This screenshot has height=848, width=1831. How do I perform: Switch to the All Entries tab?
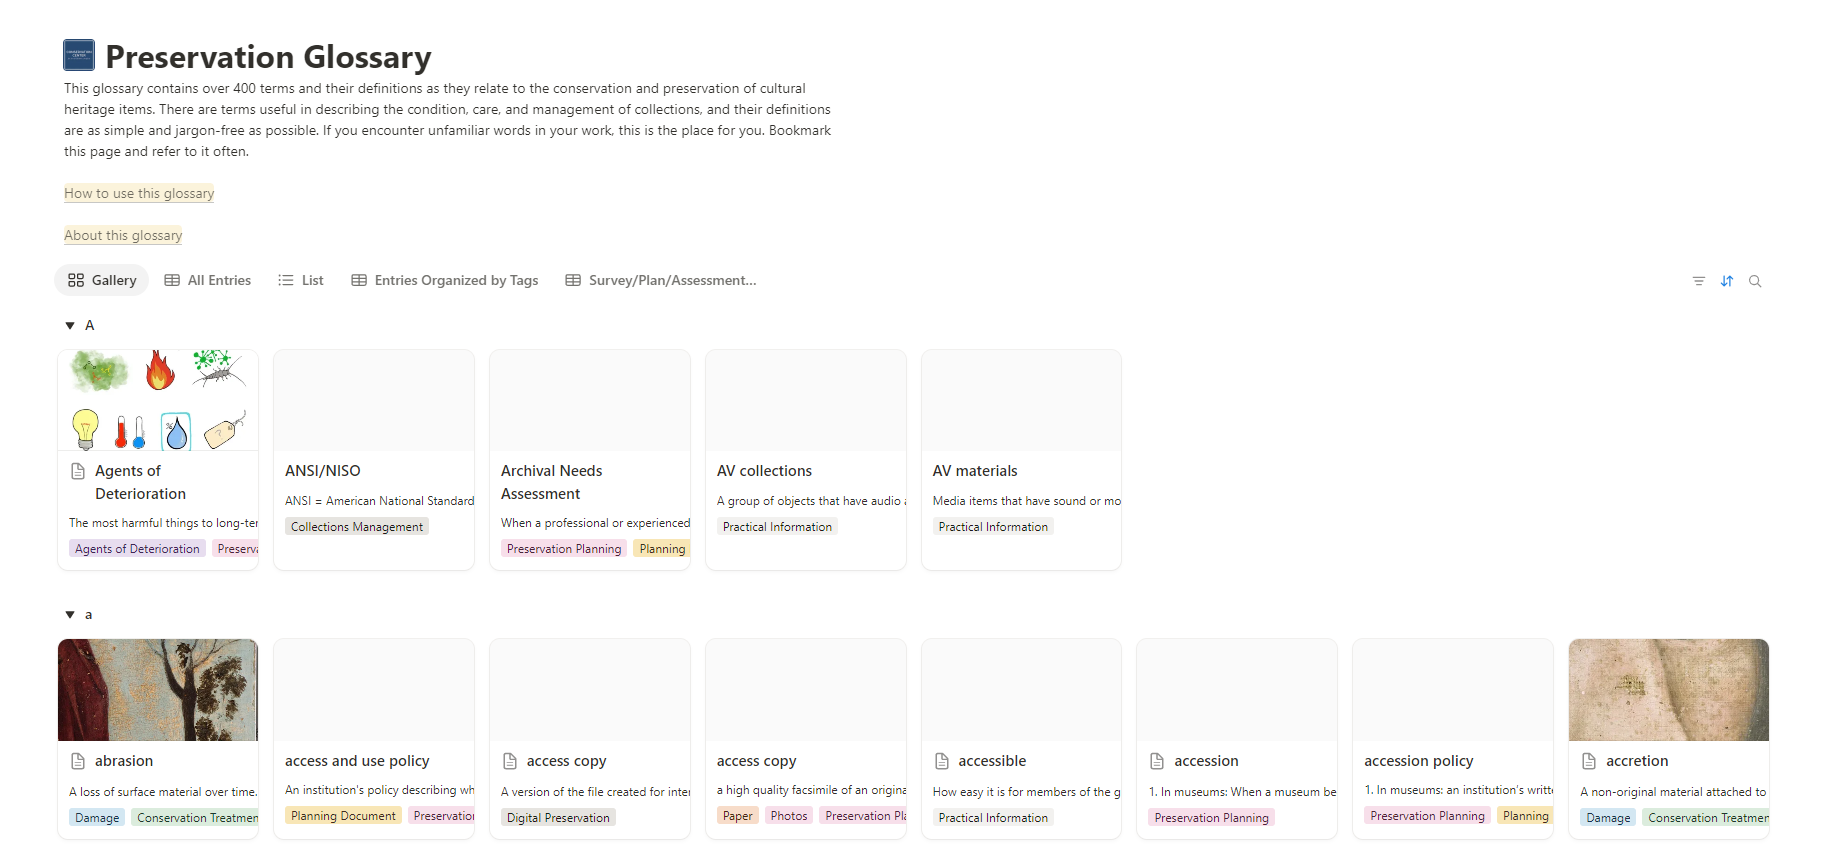pyautogui.click(x=208, y=280)
